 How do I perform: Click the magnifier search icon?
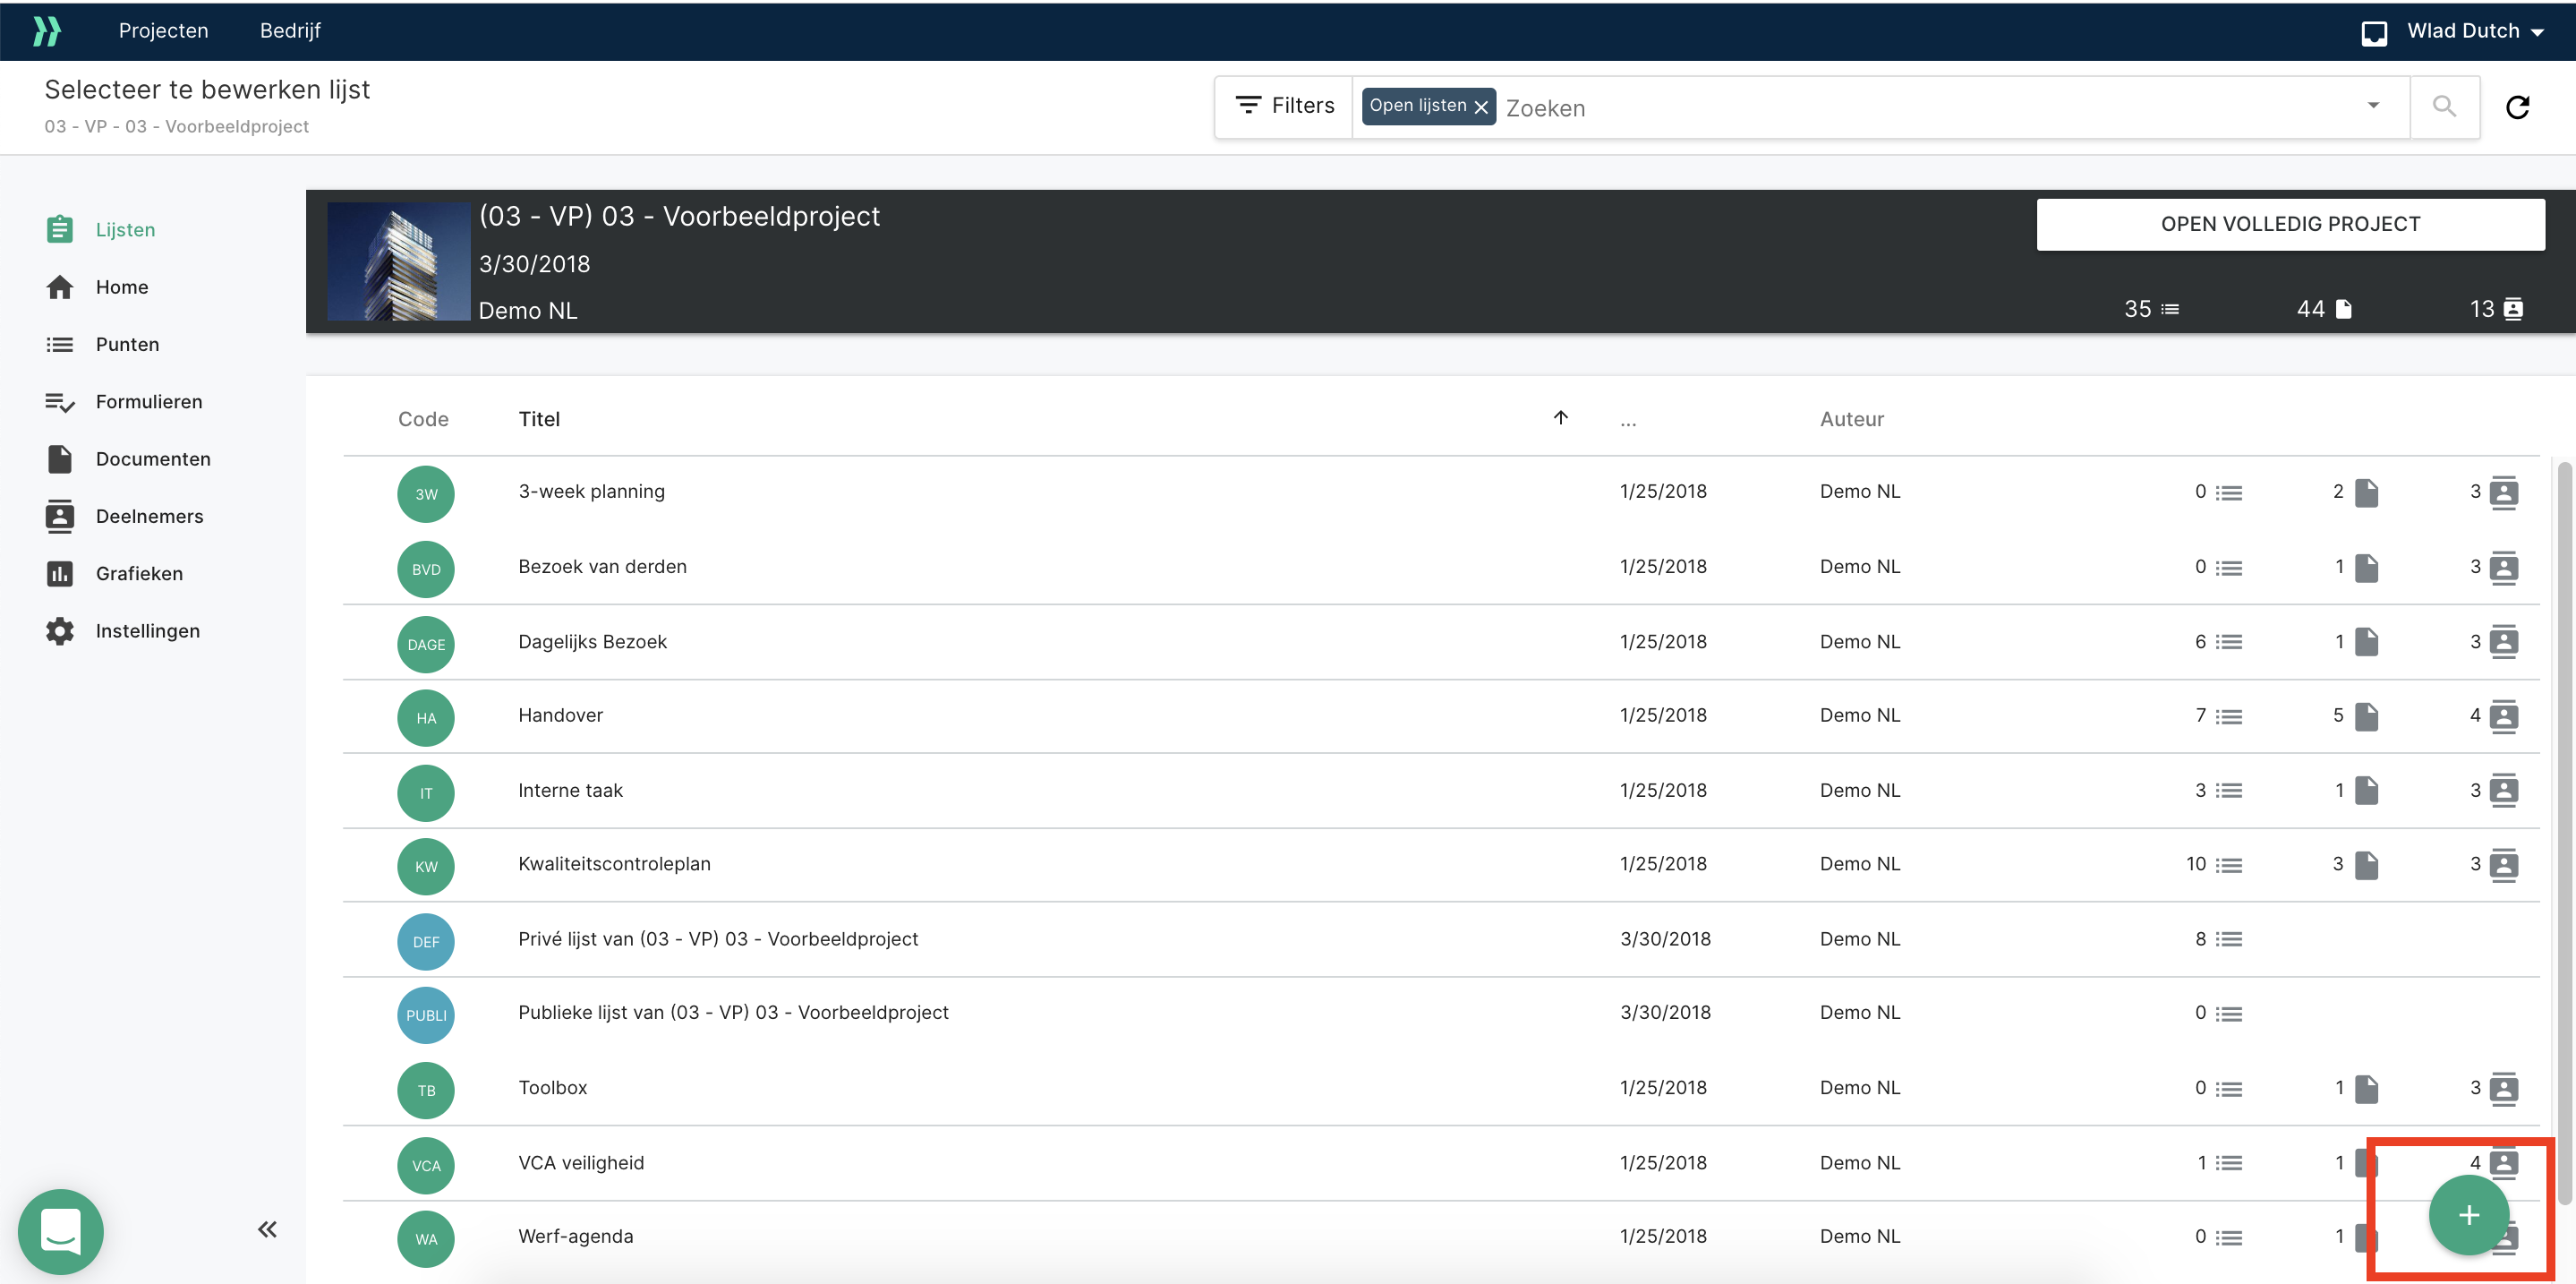2443,106
